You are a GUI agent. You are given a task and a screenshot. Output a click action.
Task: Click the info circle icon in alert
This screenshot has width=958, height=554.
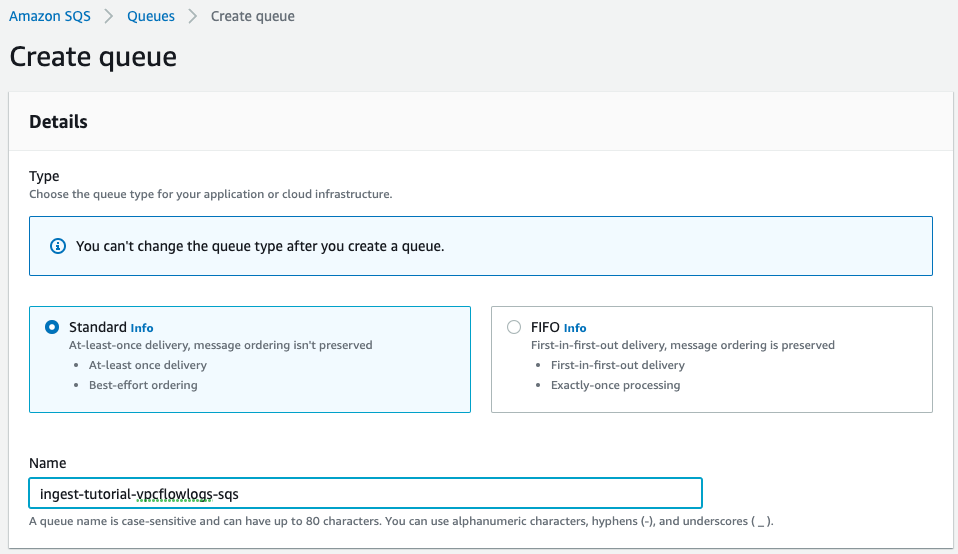tap(58, 246)
